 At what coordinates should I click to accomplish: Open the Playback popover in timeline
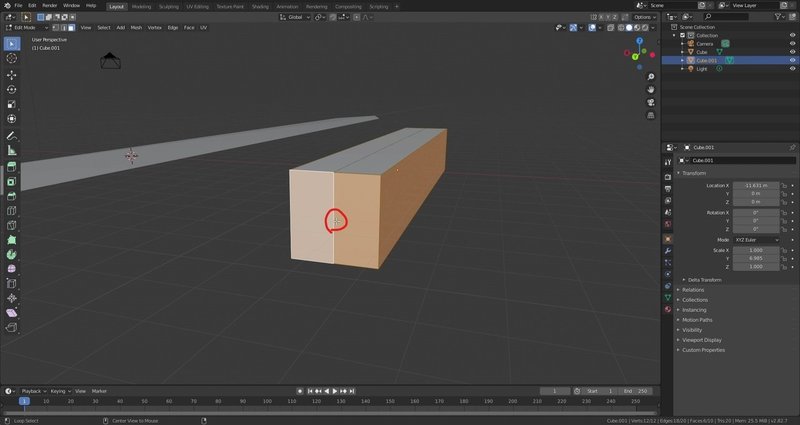coord(33,391)
